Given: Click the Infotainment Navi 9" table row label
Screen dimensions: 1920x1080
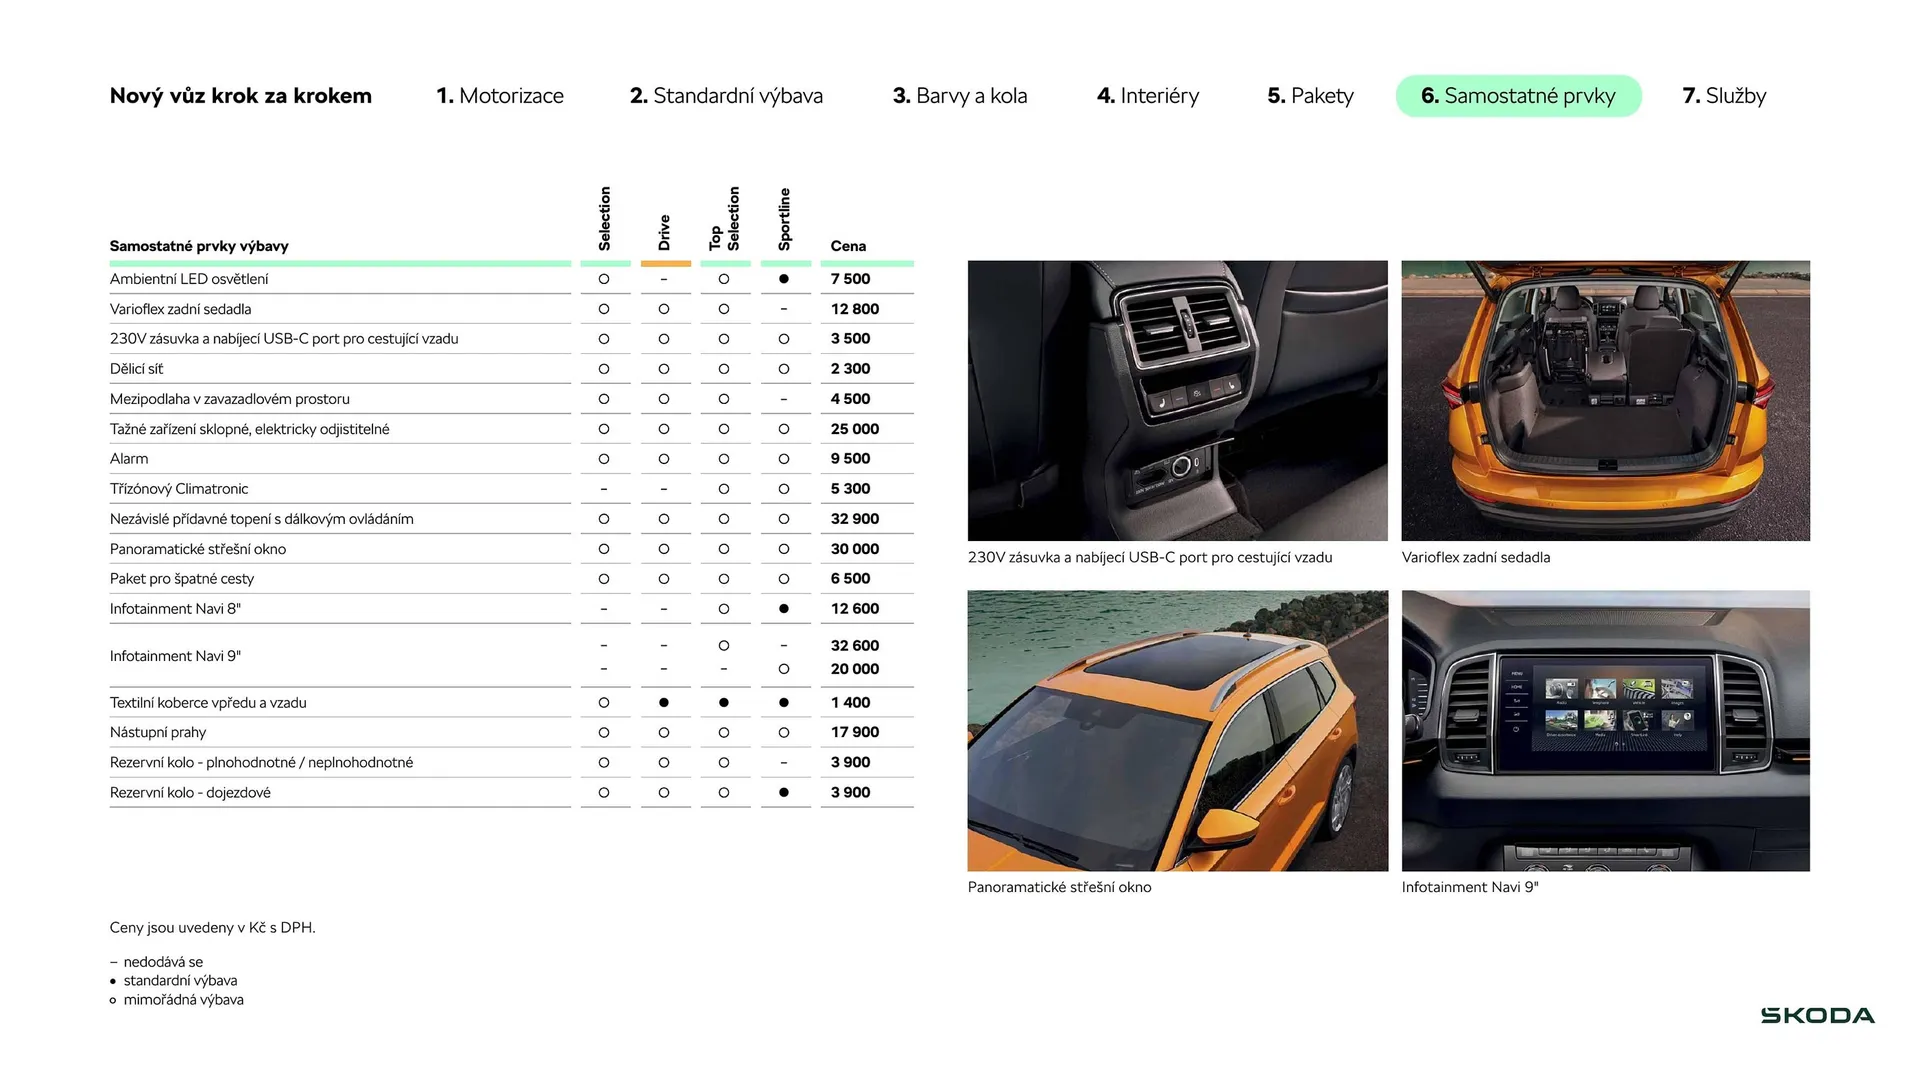Looking at the screenshot, I should [175, 656].
